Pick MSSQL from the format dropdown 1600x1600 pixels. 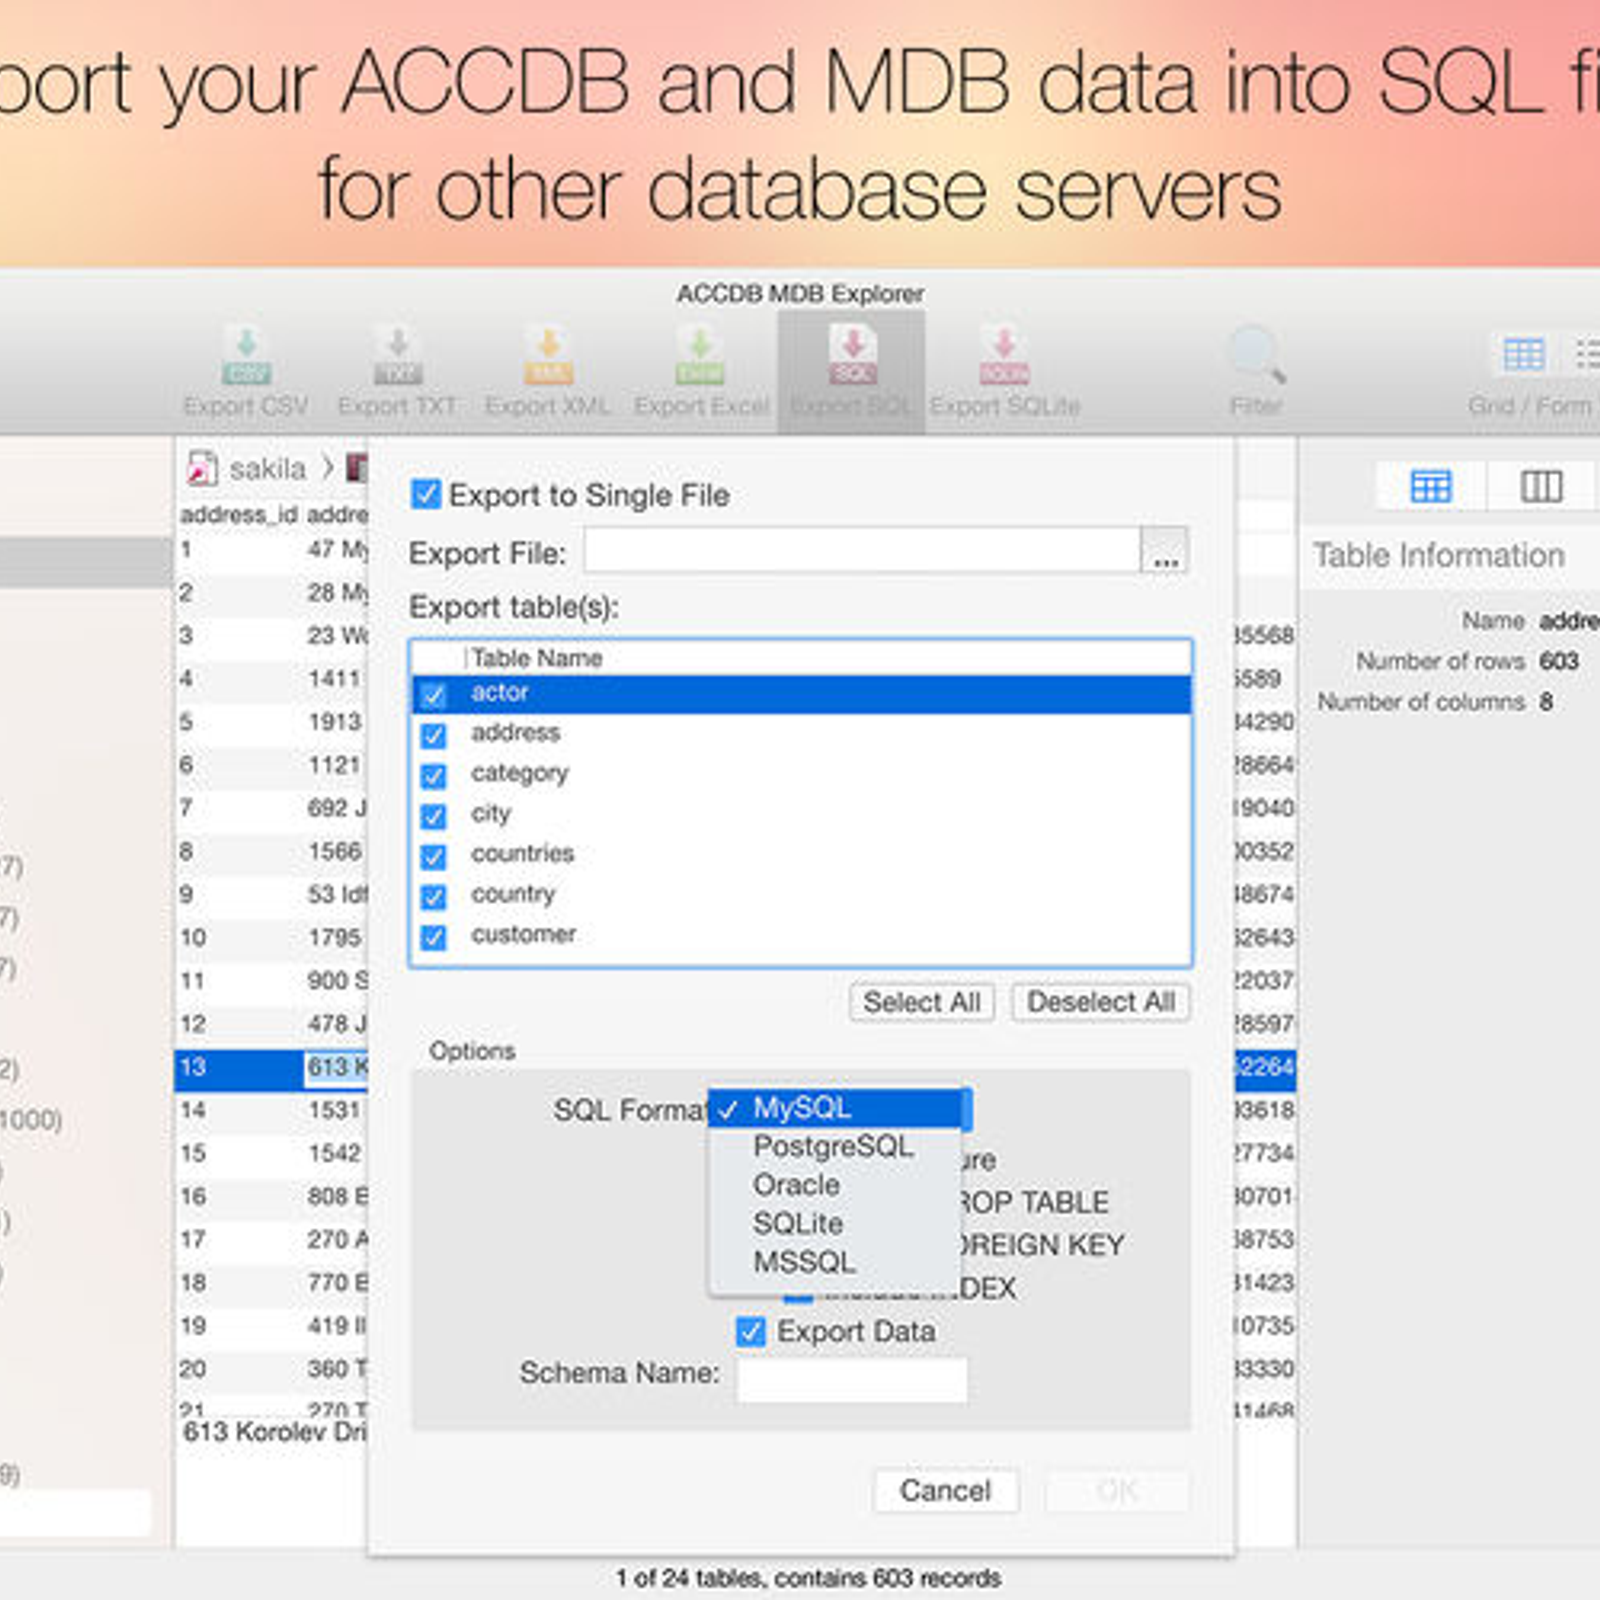[804, 1262]
